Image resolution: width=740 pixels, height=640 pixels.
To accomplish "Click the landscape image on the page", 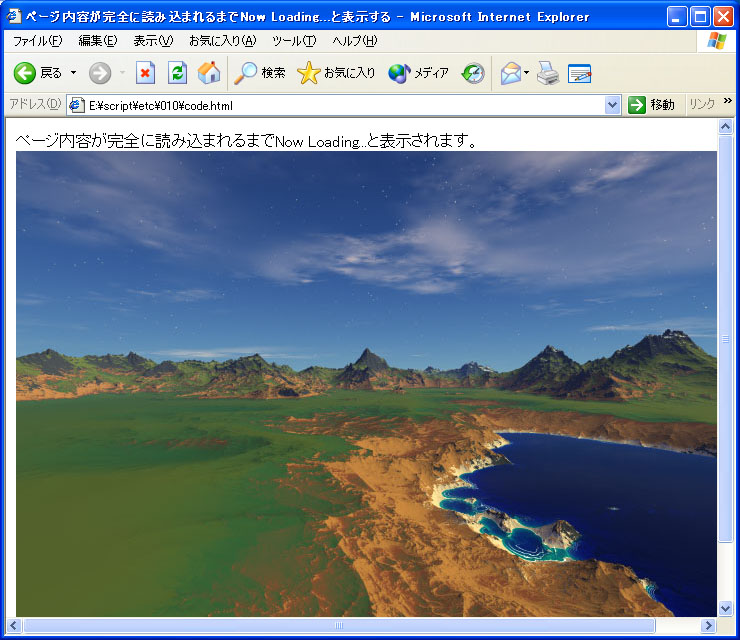I will [366, 384].
